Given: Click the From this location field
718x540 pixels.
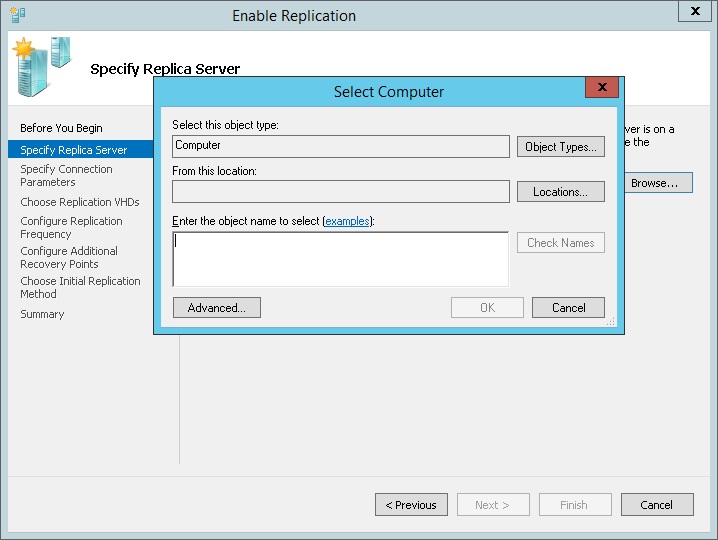Looking at the screenshot, I should pyautogui.click(x=341, y=191).
